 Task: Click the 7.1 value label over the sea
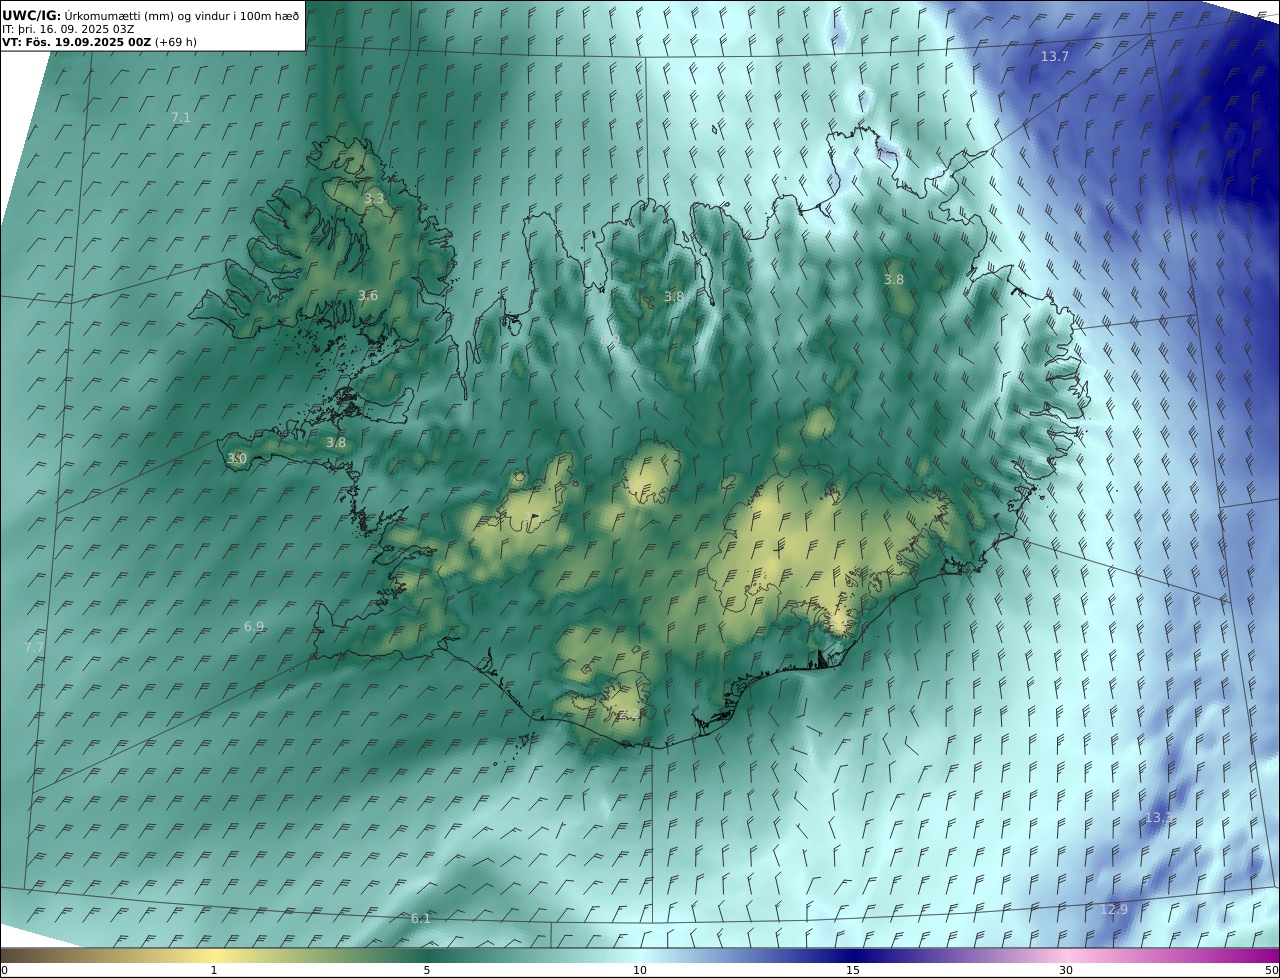tap(180, 118)
